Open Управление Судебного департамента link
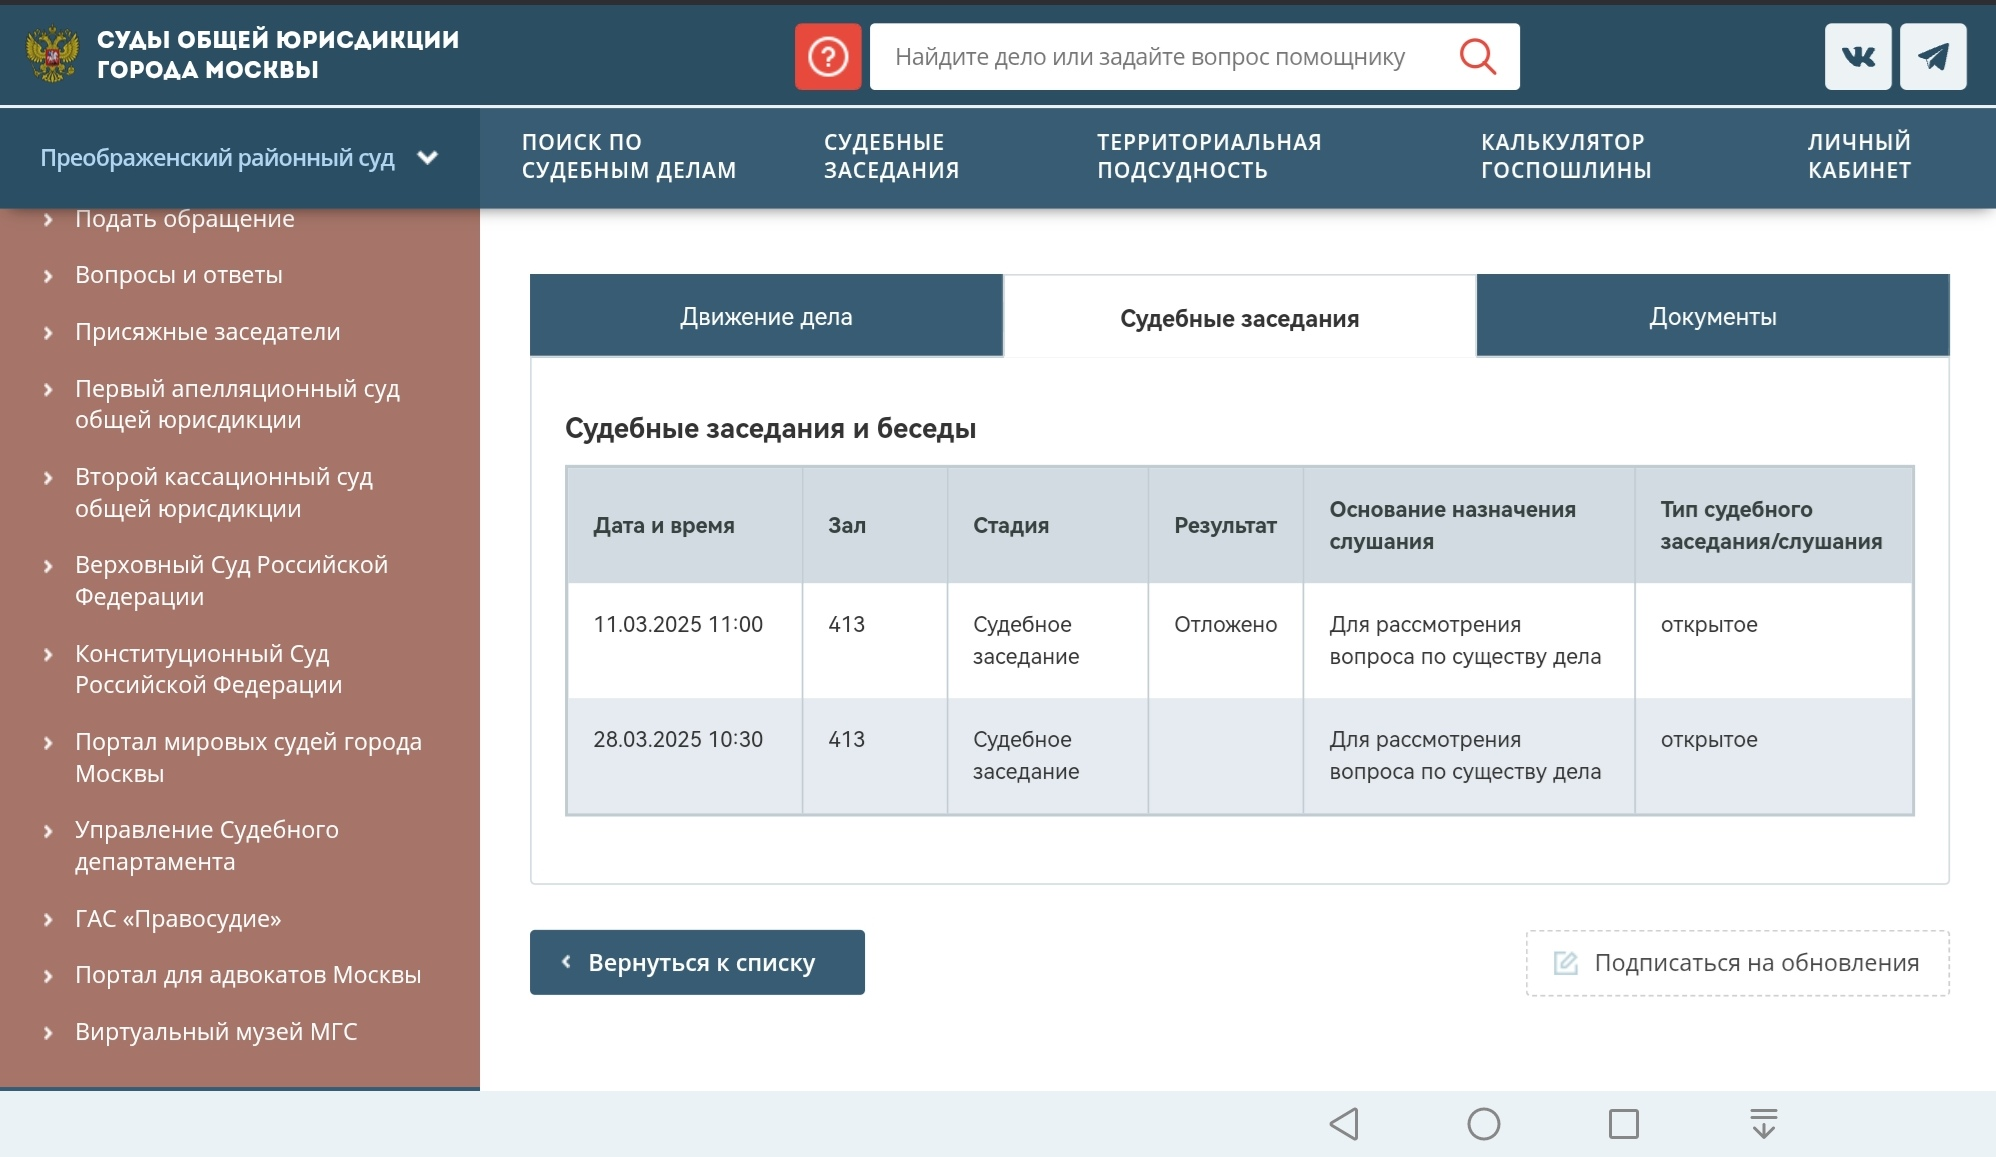The height and width of the screenshot is (1157, 1996). click(207, 845)
